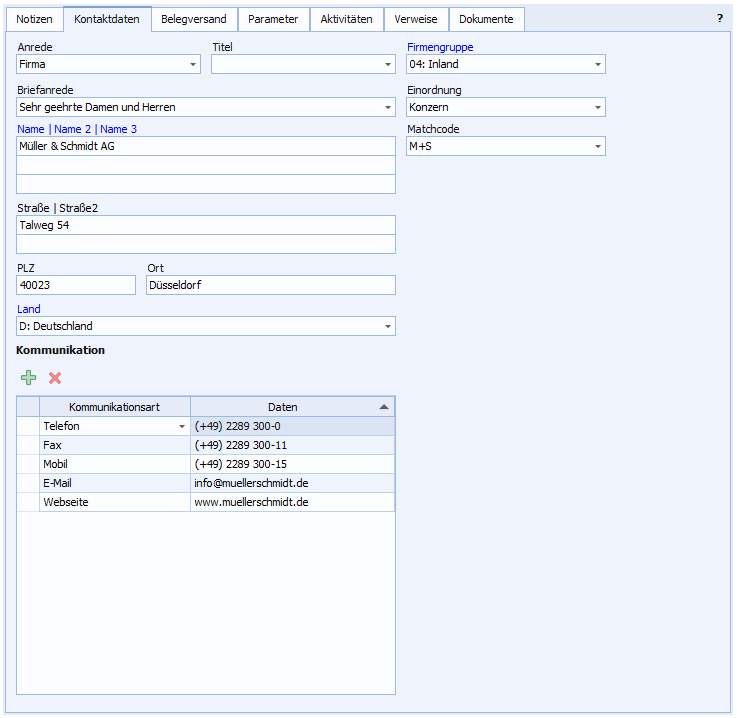
Task: Open the Einordnung dropdown showing Konzern
Action: point(598,107)
